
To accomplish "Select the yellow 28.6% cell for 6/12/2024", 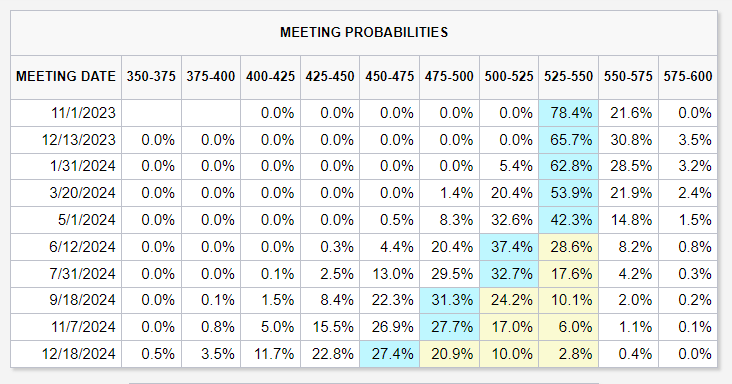I will point(569,247).
